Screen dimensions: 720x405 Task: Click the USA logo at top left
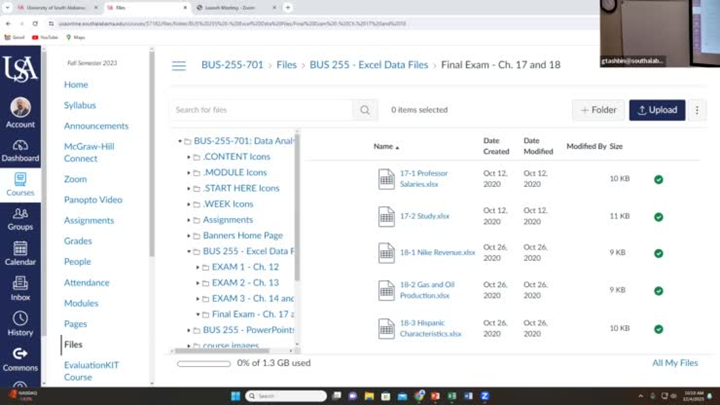pyautogui.click(x=20, y=69)
